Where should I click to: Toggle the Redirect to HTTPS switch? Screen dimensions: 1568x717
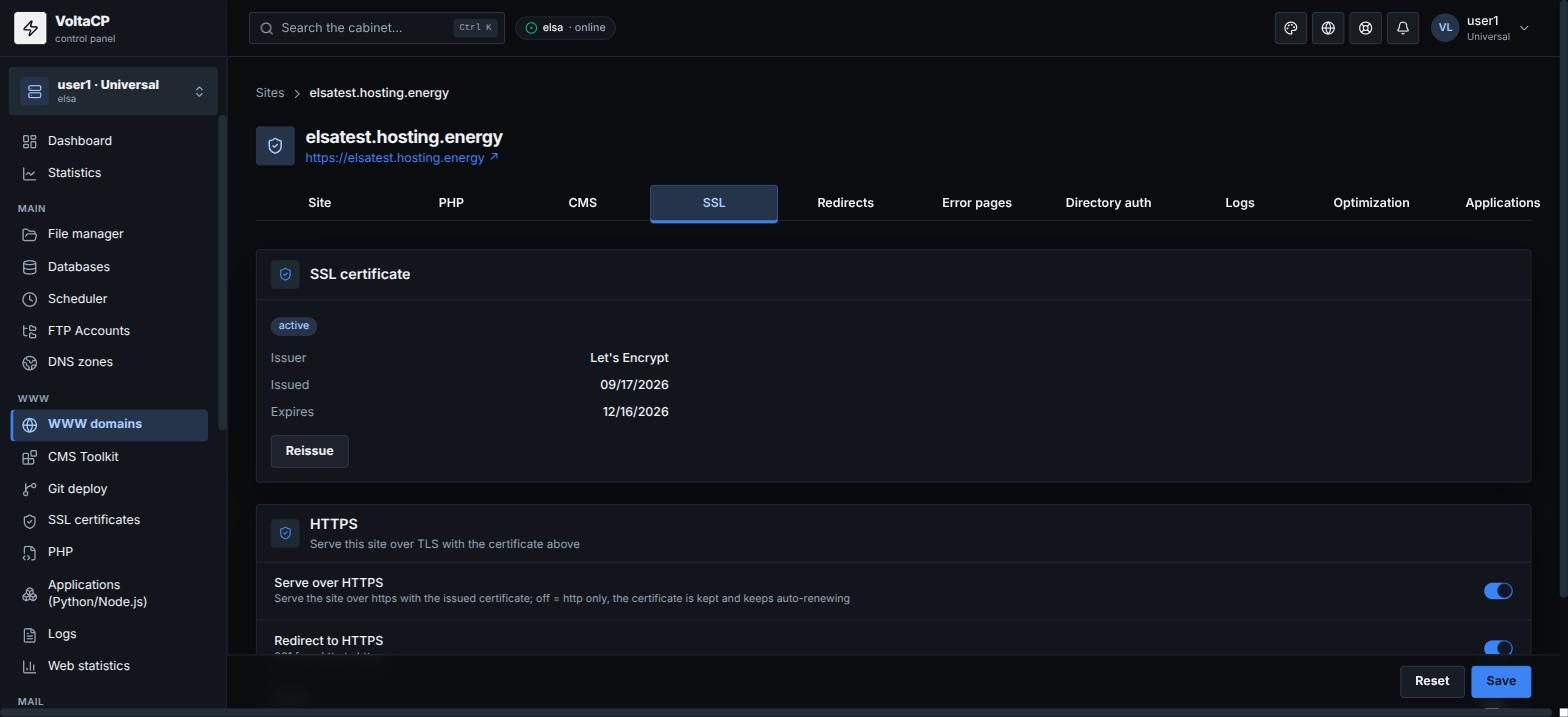point(1498,648)
